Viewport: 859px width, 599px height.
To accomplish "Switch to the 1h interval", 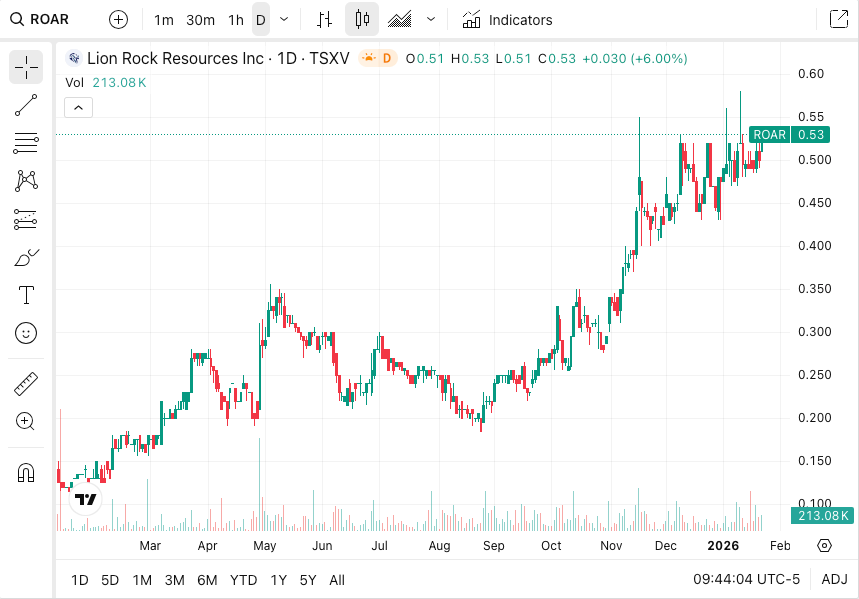I will 236,20.
